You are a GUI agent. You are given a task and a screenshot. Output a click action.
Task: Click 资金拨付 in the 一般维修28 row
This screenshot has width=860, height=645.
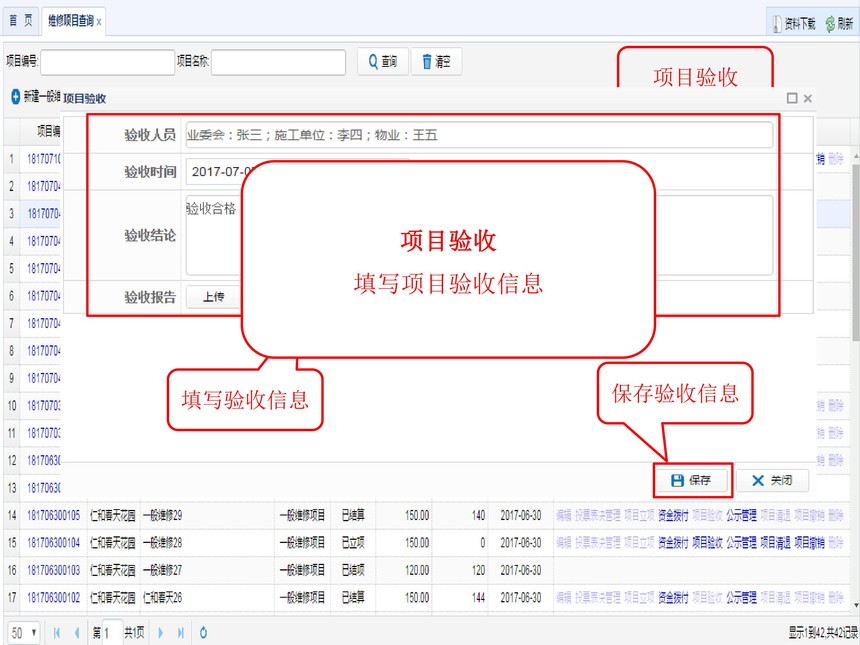(x=673, y=543)
